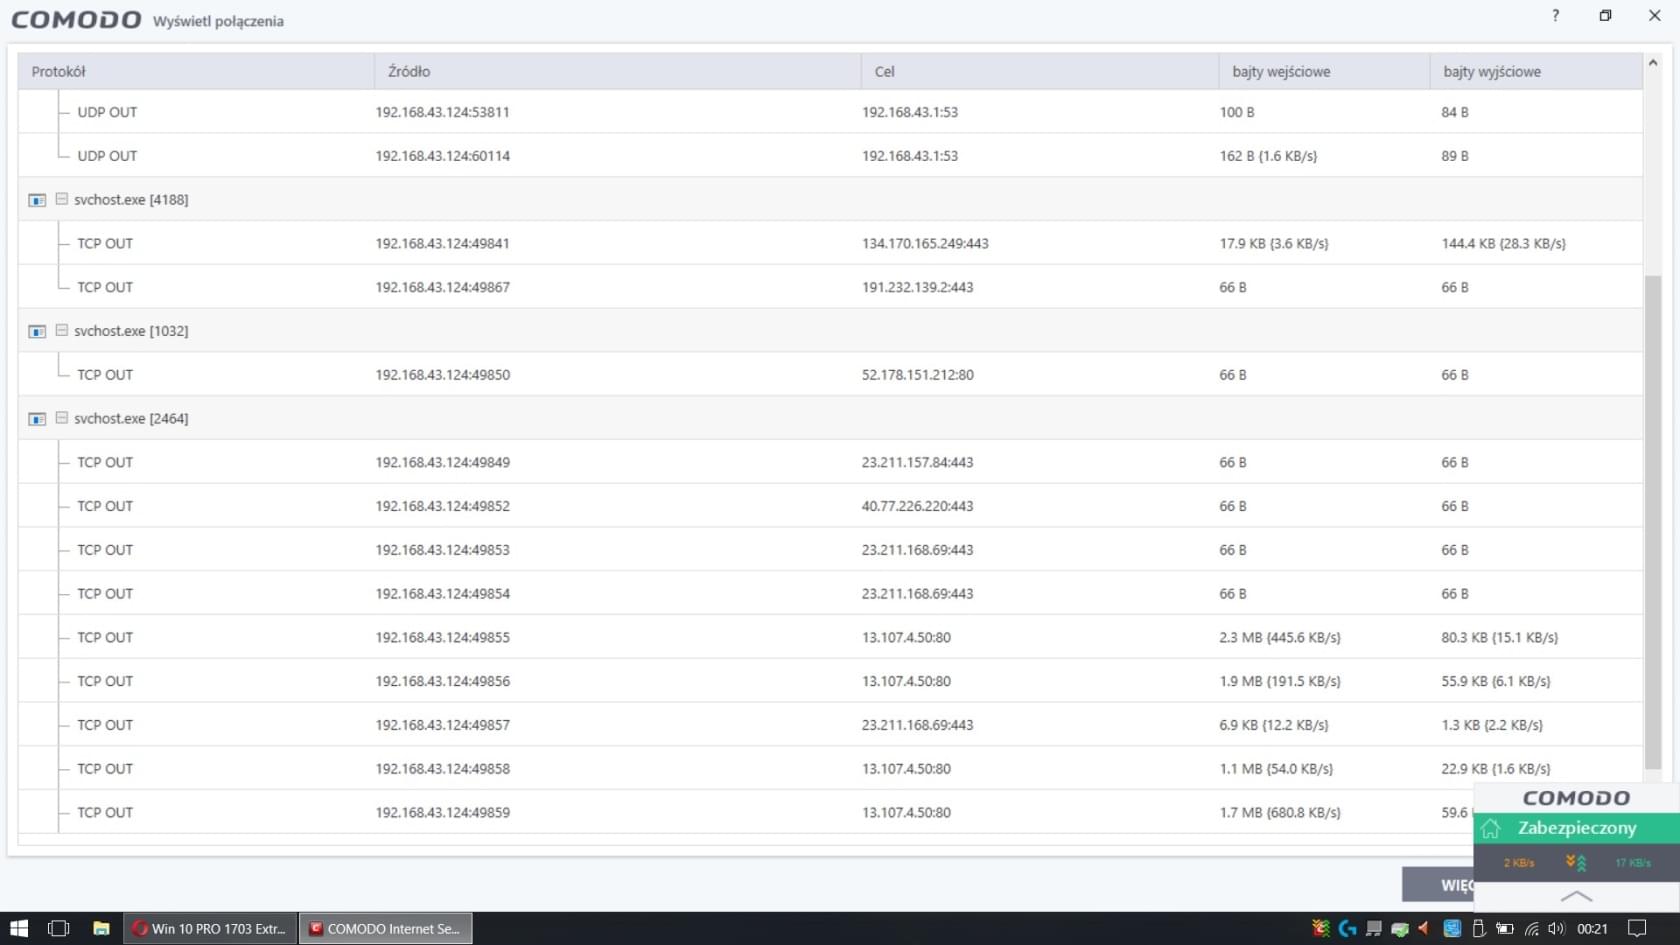Click the volume icon in the system tray
This screenshot has height=945, width=1680.
pyautogui.click(x=1556, y=928)
